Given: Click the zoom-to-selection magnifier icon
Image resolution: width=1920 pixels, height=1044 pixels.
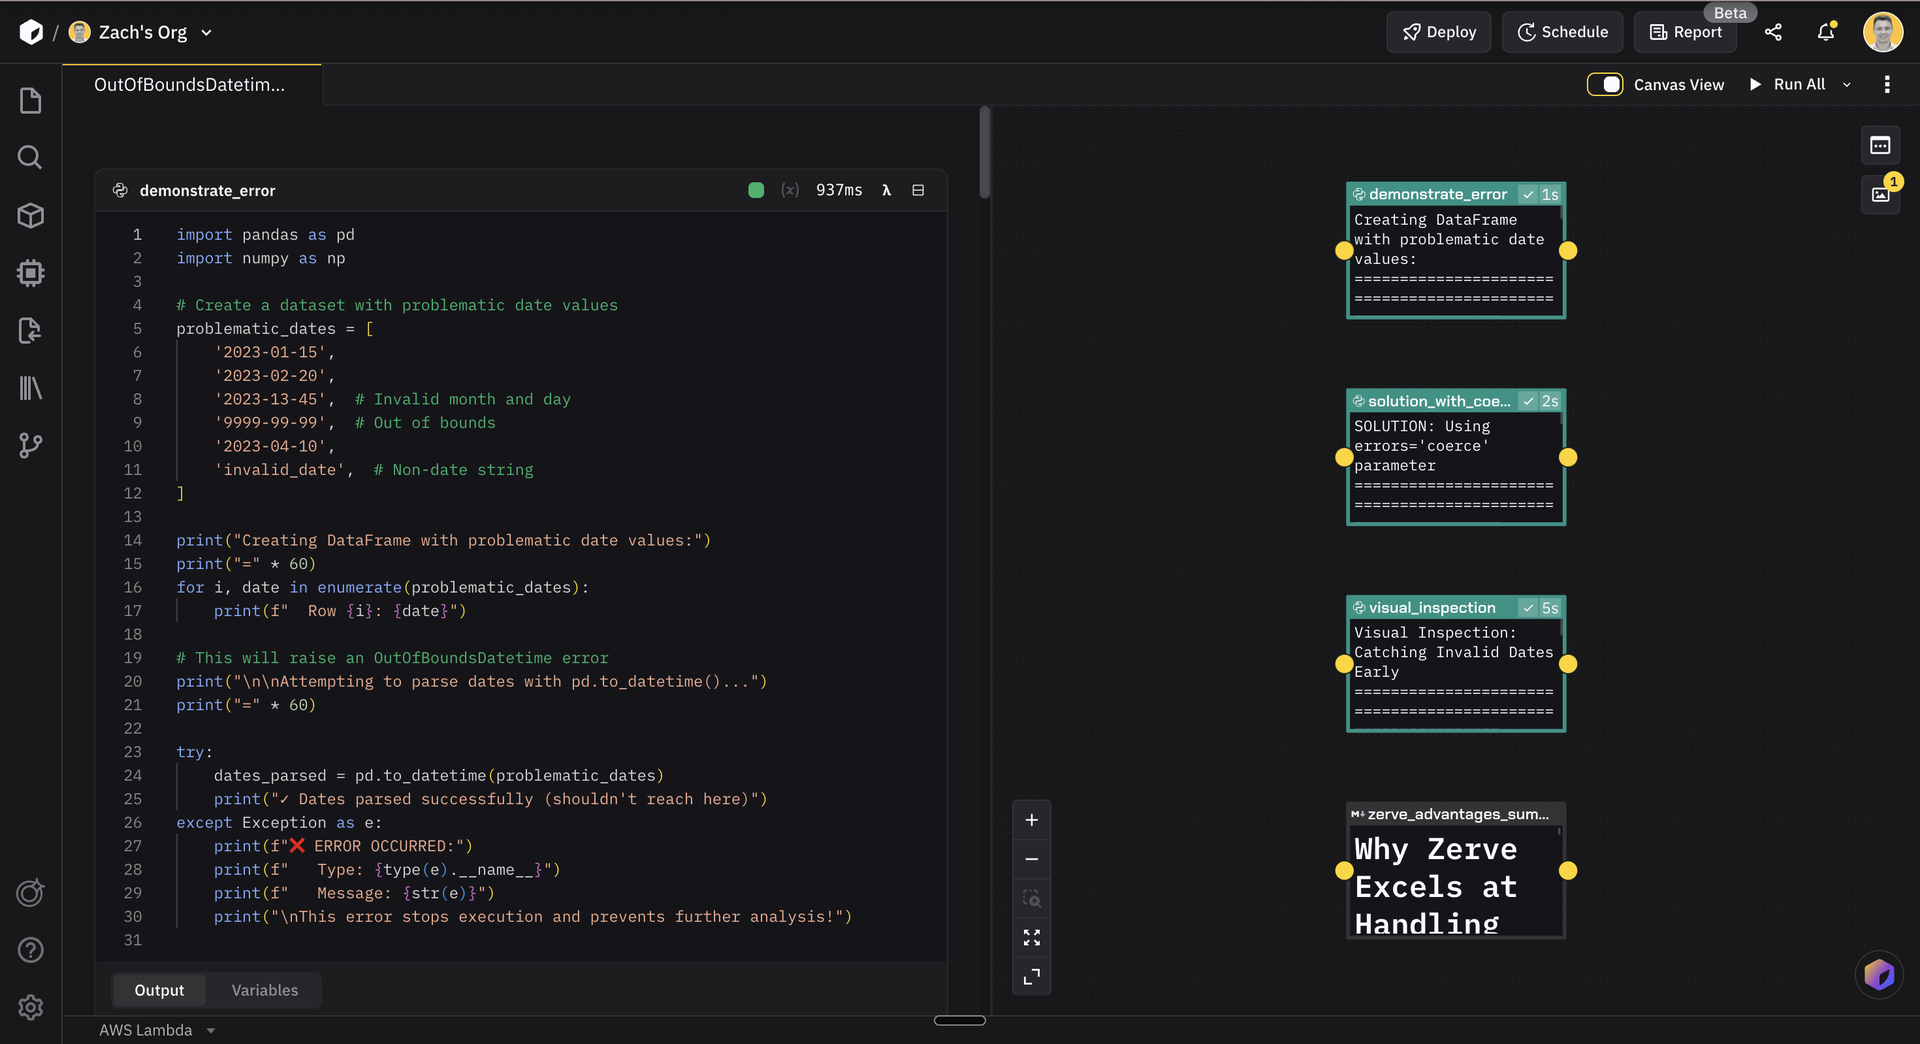Looking at the screenshot, I should [1032, 898].
